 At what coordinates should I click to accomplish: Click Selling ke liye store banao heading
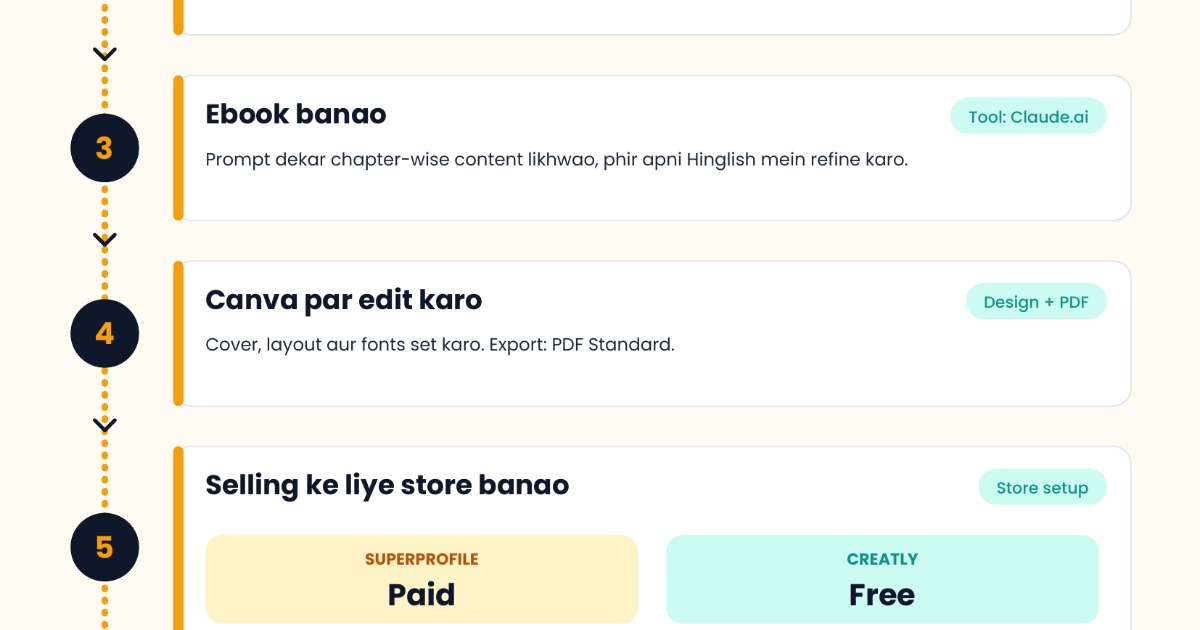click(387, 485)
